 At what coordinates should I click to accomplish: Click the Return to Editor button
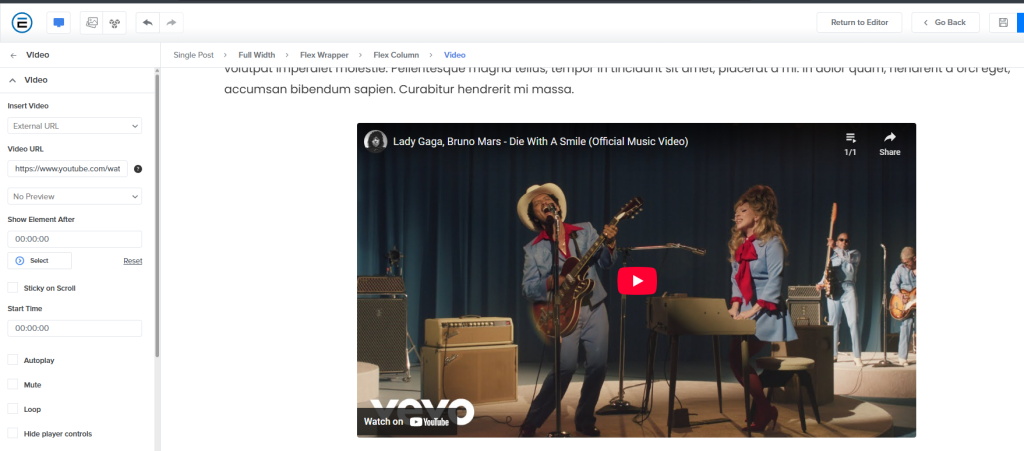pos(859,23)
